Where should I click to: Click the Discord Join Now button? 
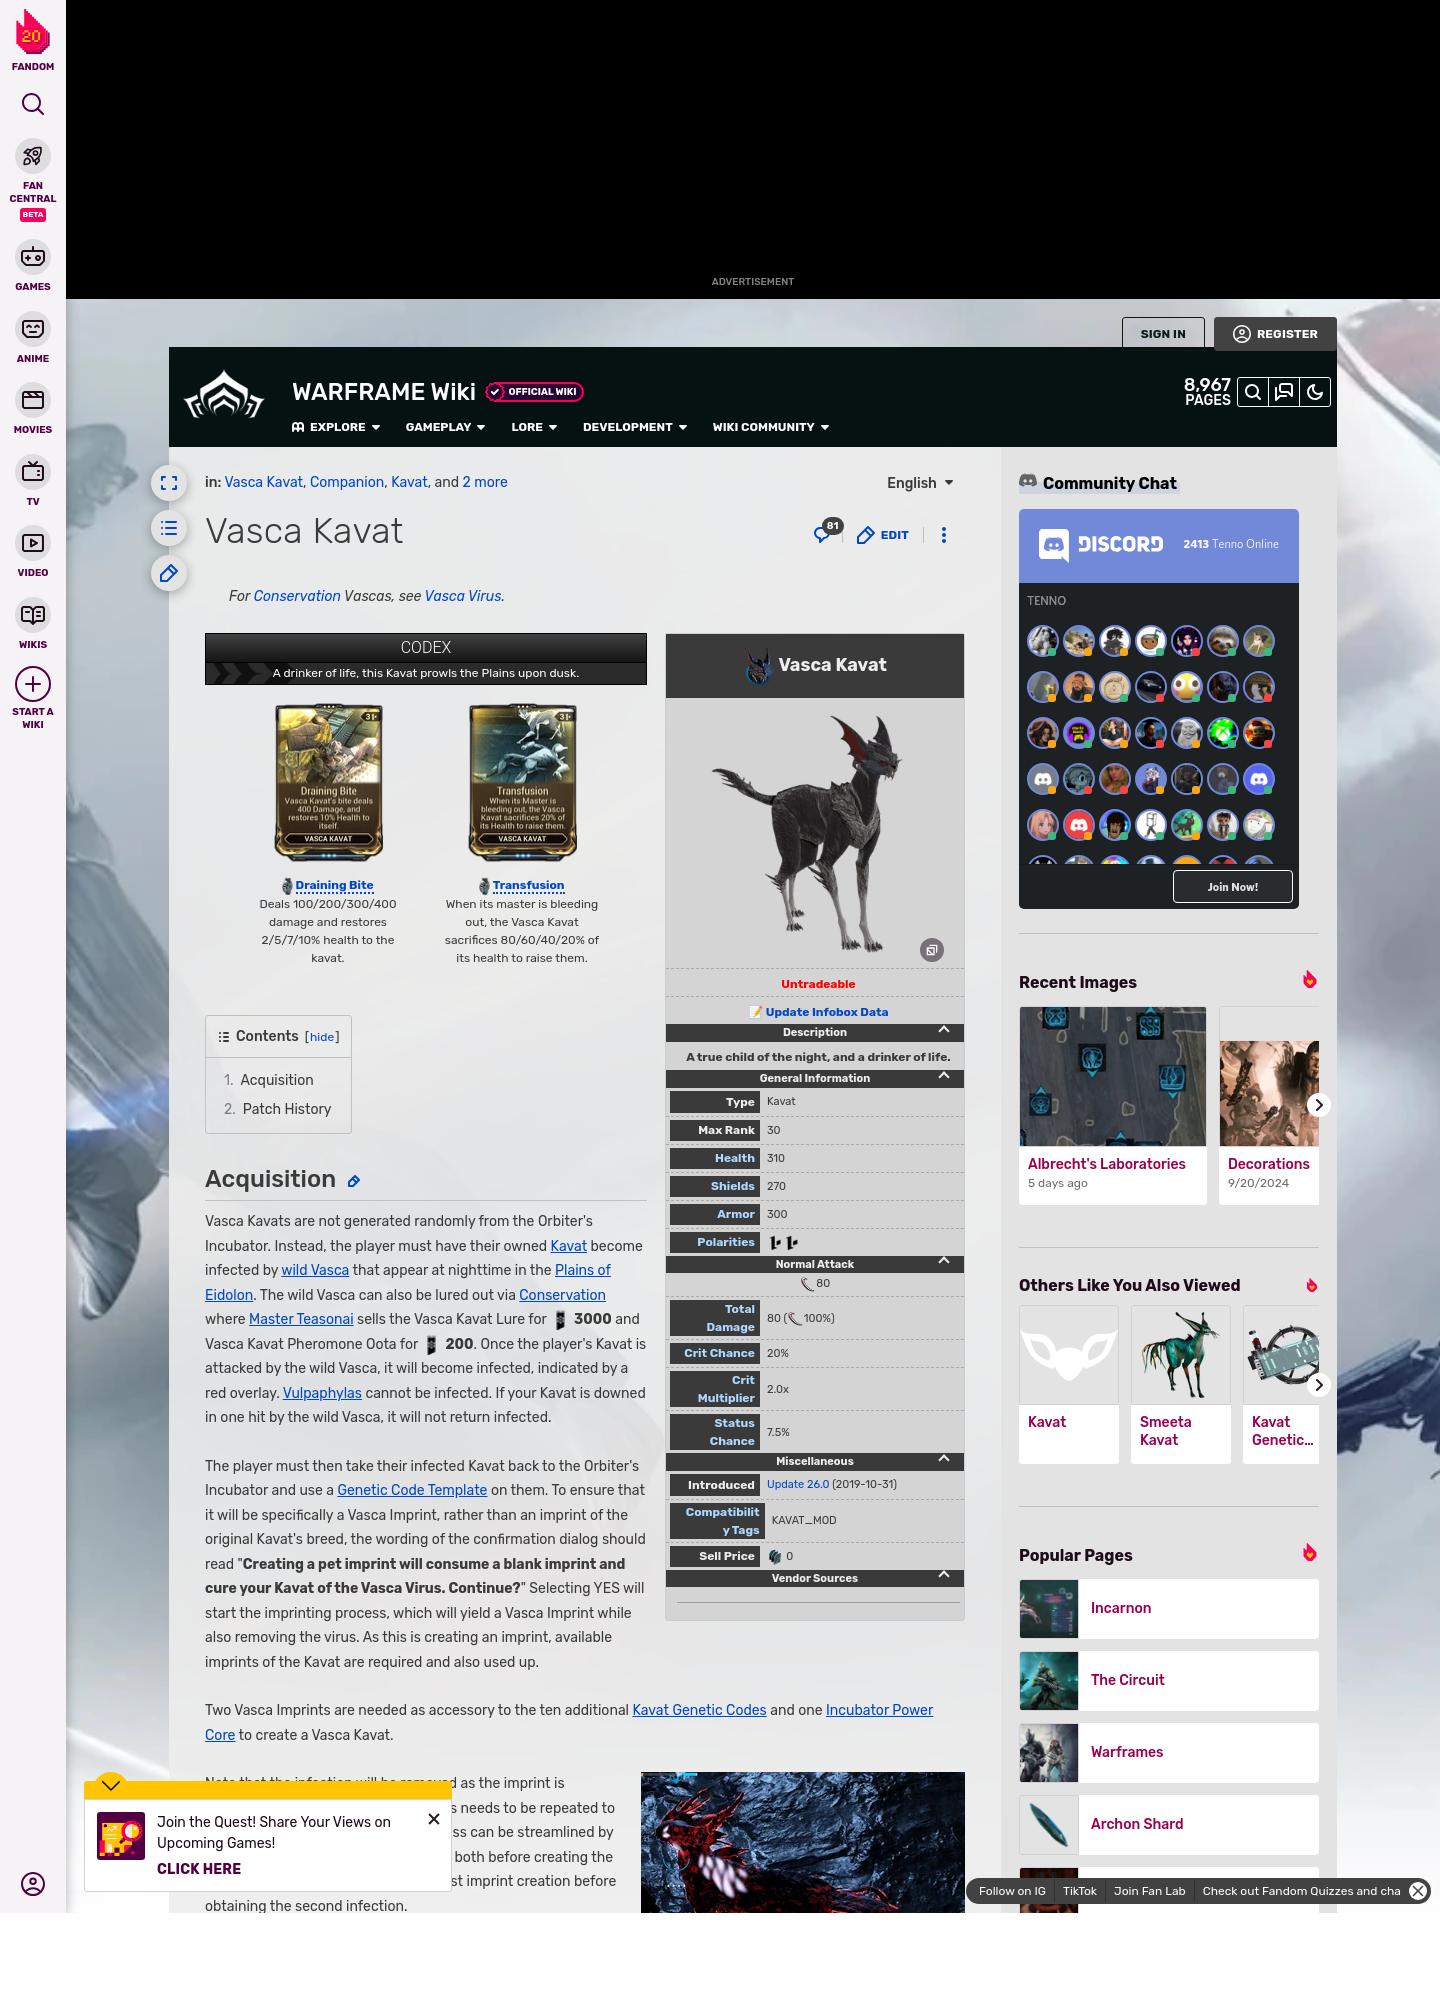point(1232,887)
